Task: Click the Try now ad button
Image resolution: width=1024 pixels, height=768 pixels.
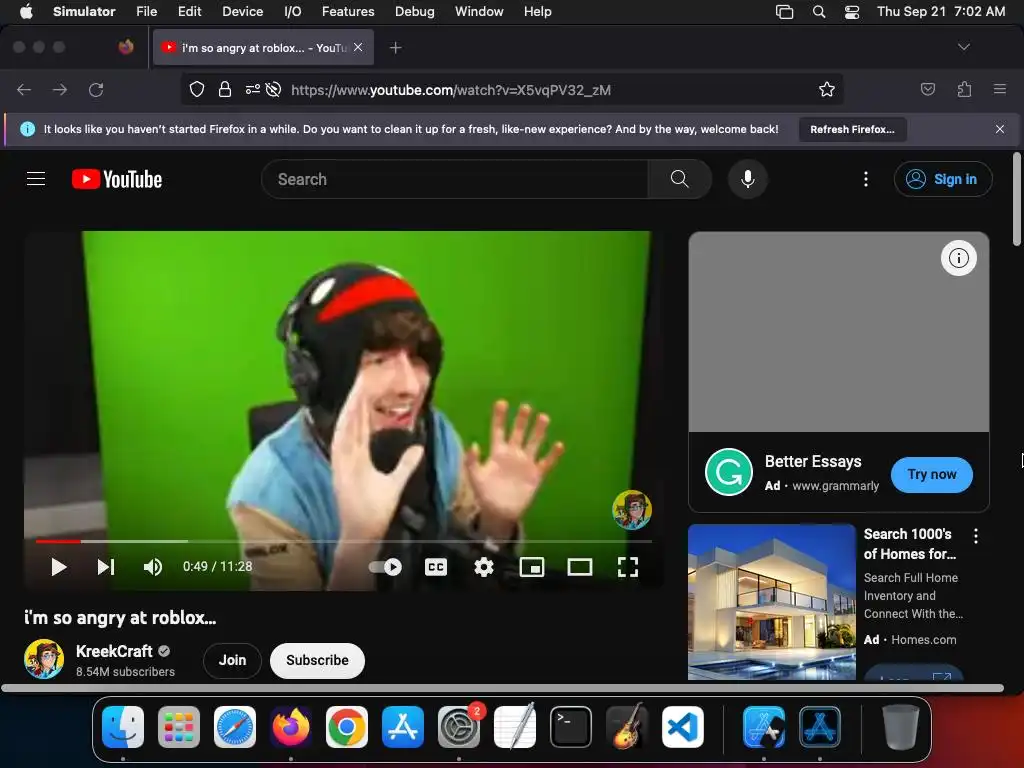Action: pyautogui.click(x=932, y=475)
